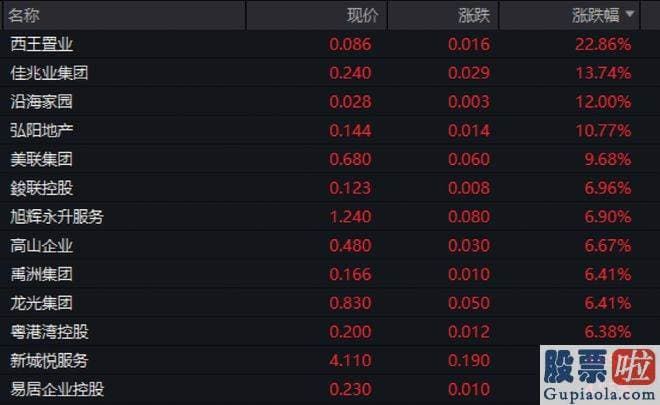Click 沿海家园 price 0.028
This screenshot has height=405, width=660.
click(x=350, y=102)
